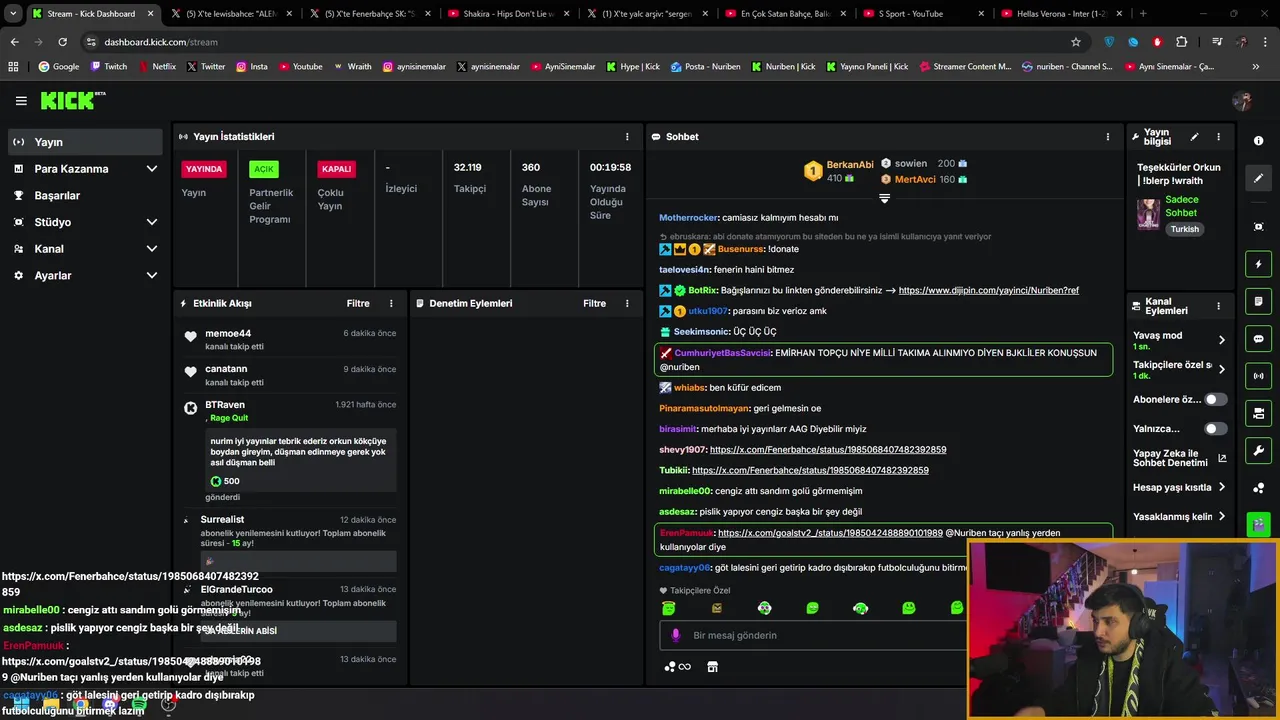The height and width of the screenshot is (720, 1280).
Task: Open the Twitch bookmark in bookmarks bar
Action: coord(108,67)
